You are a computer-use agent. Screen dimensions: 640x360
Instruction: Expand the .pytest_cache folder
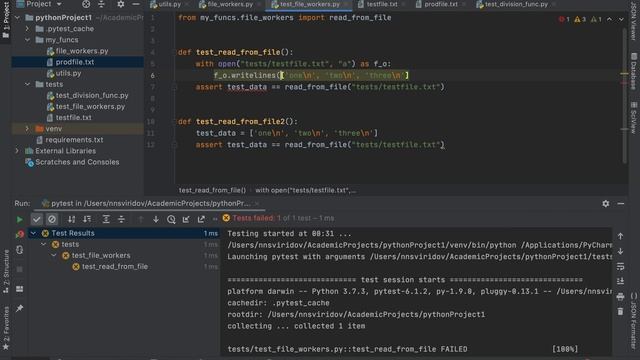click(27, 29)
